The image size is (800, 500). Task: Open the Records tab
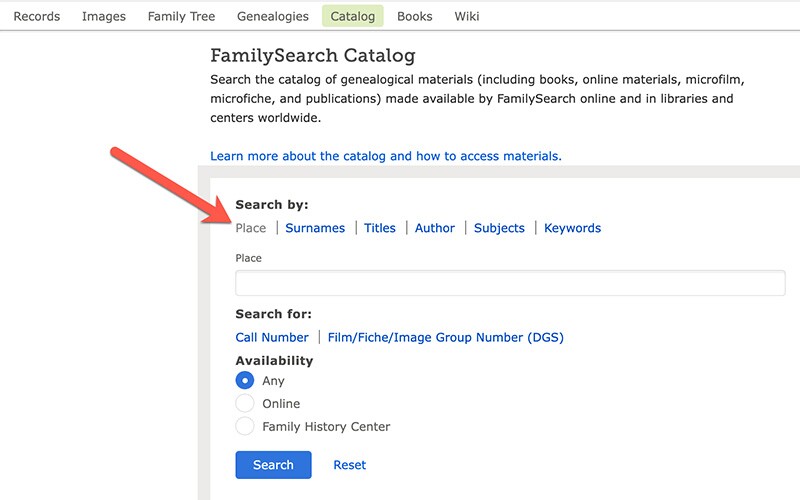[x=37, y=16]
